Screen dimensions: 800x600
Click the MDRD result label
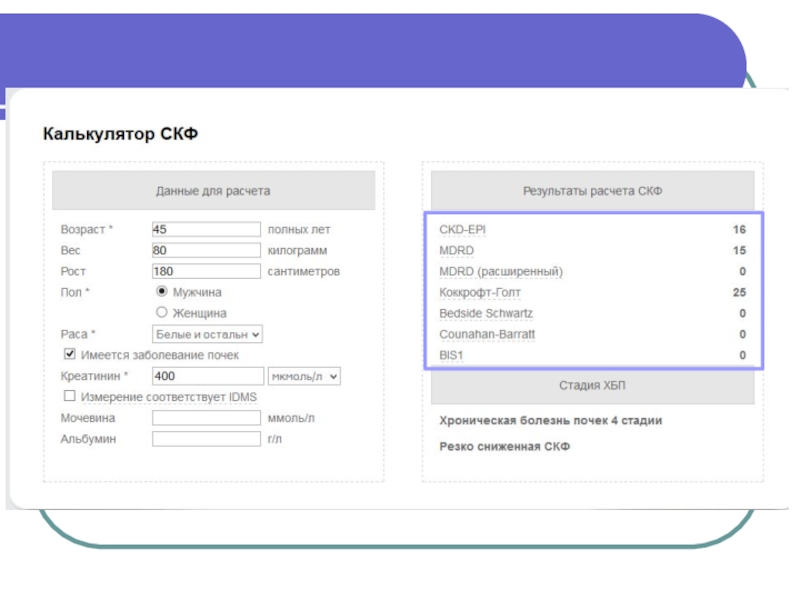(456, 250)
